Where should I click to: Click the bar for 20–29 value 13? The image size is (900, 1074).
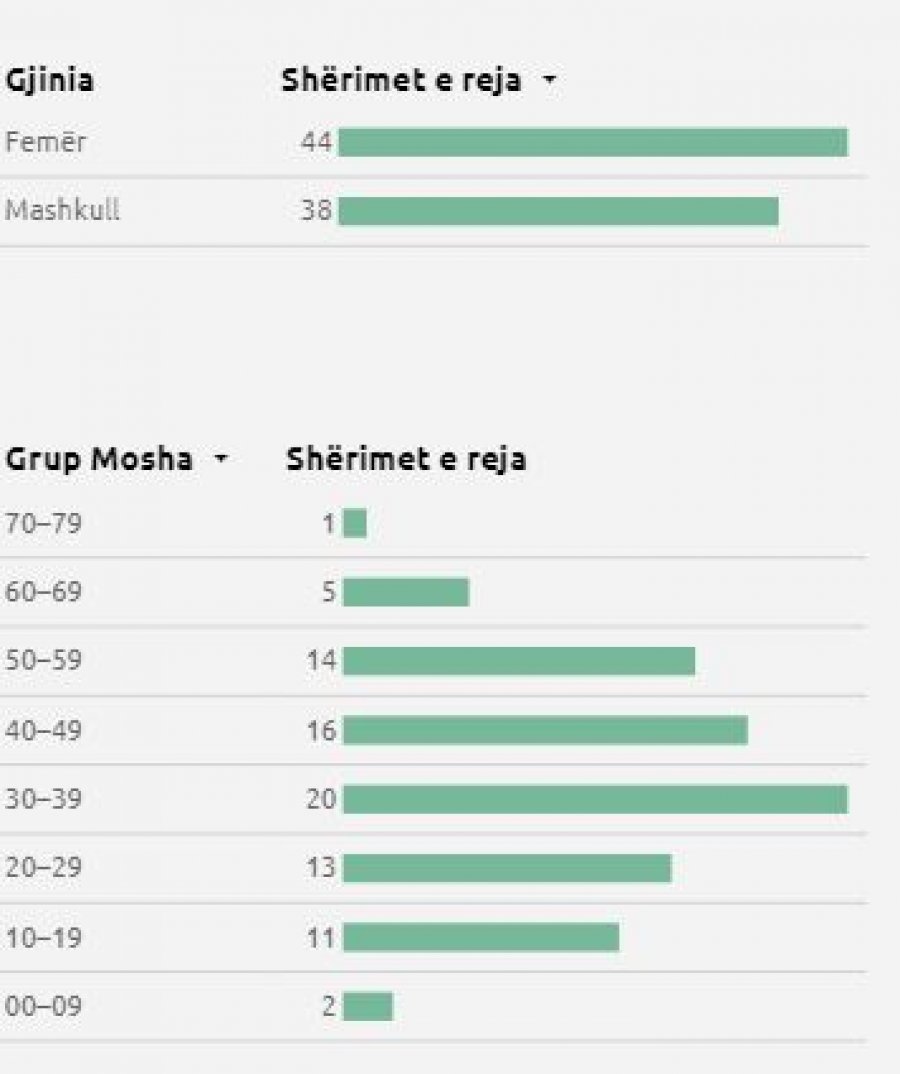(x=508, y=869)
